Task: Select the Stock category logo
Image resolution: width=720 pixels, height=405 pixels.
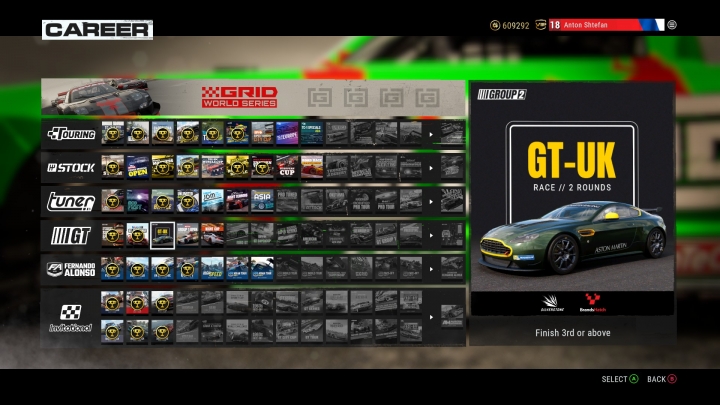Action: pyautogui.click(x=71, y=168)
